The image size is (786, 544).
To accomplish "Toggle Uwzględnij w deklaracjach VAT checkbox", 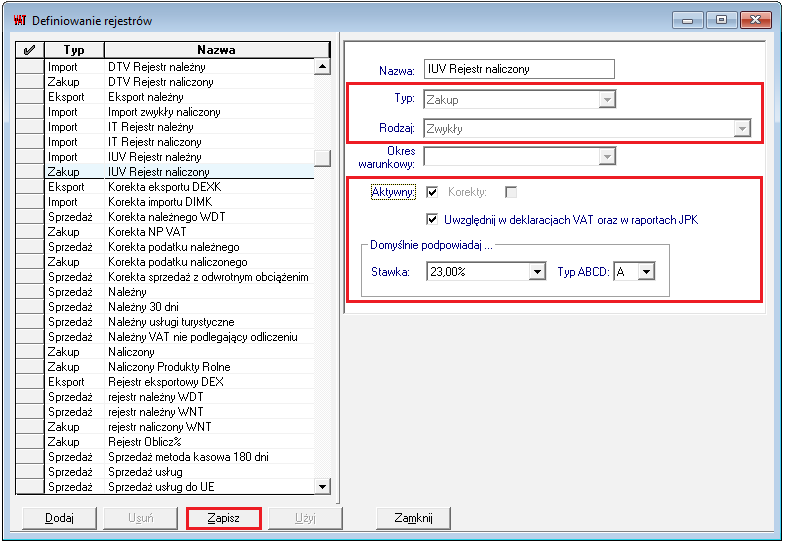I will (432, 220).
